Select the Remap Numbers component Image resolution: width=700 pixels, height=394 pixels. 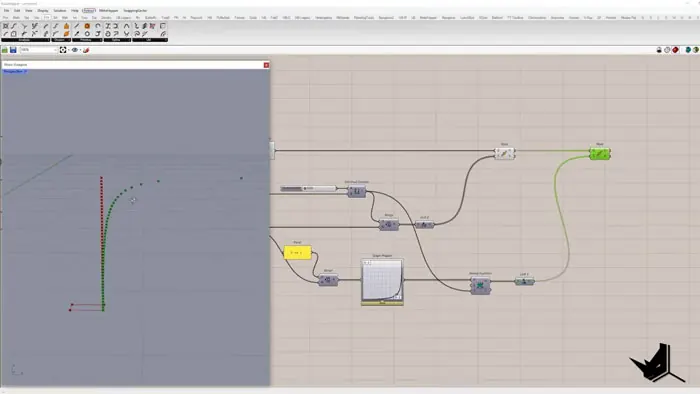coord(480,286)
